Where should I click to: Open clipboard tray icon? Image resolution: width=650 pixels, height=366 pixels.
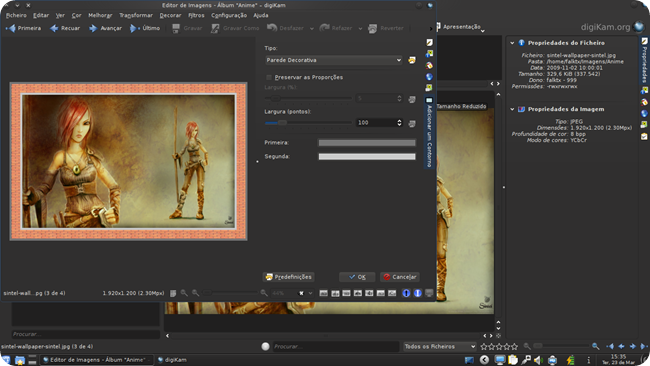tap(513, 360)
